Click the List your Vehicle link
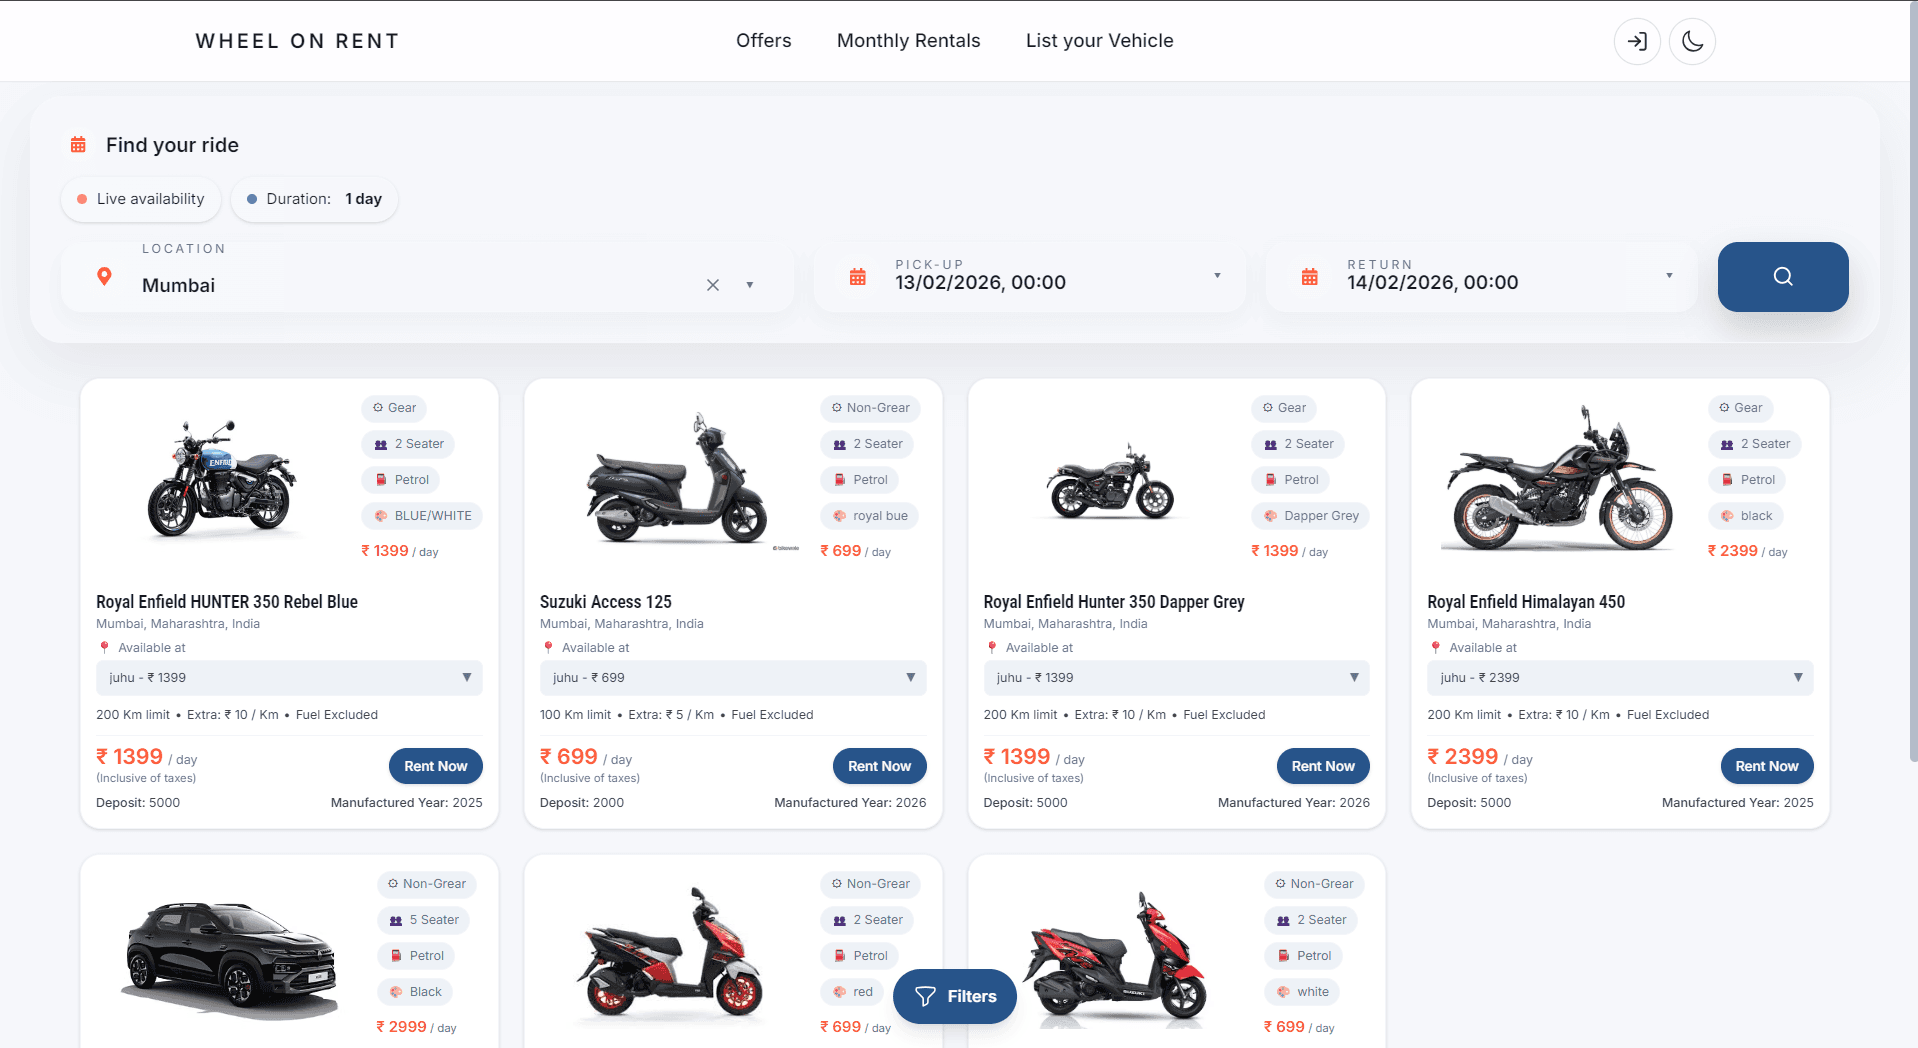This screenshot has width=1918, height=1048. coord(1098,40)
